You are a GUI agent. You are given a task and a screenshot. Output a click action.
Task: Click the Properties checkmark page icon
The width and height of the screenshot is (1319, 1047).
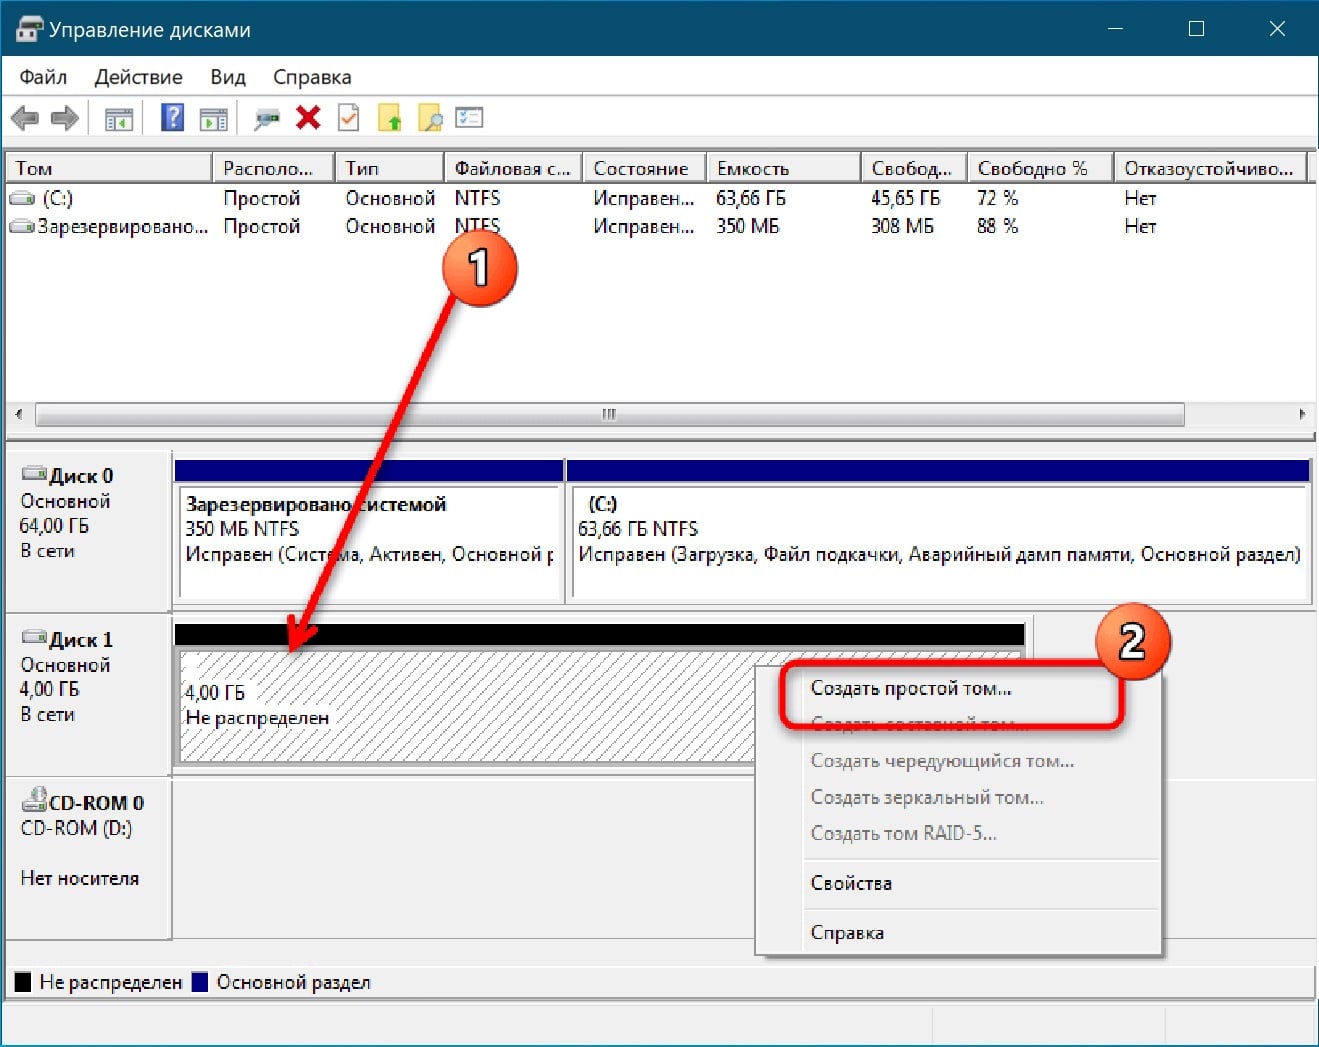click(x=348, y=118)
